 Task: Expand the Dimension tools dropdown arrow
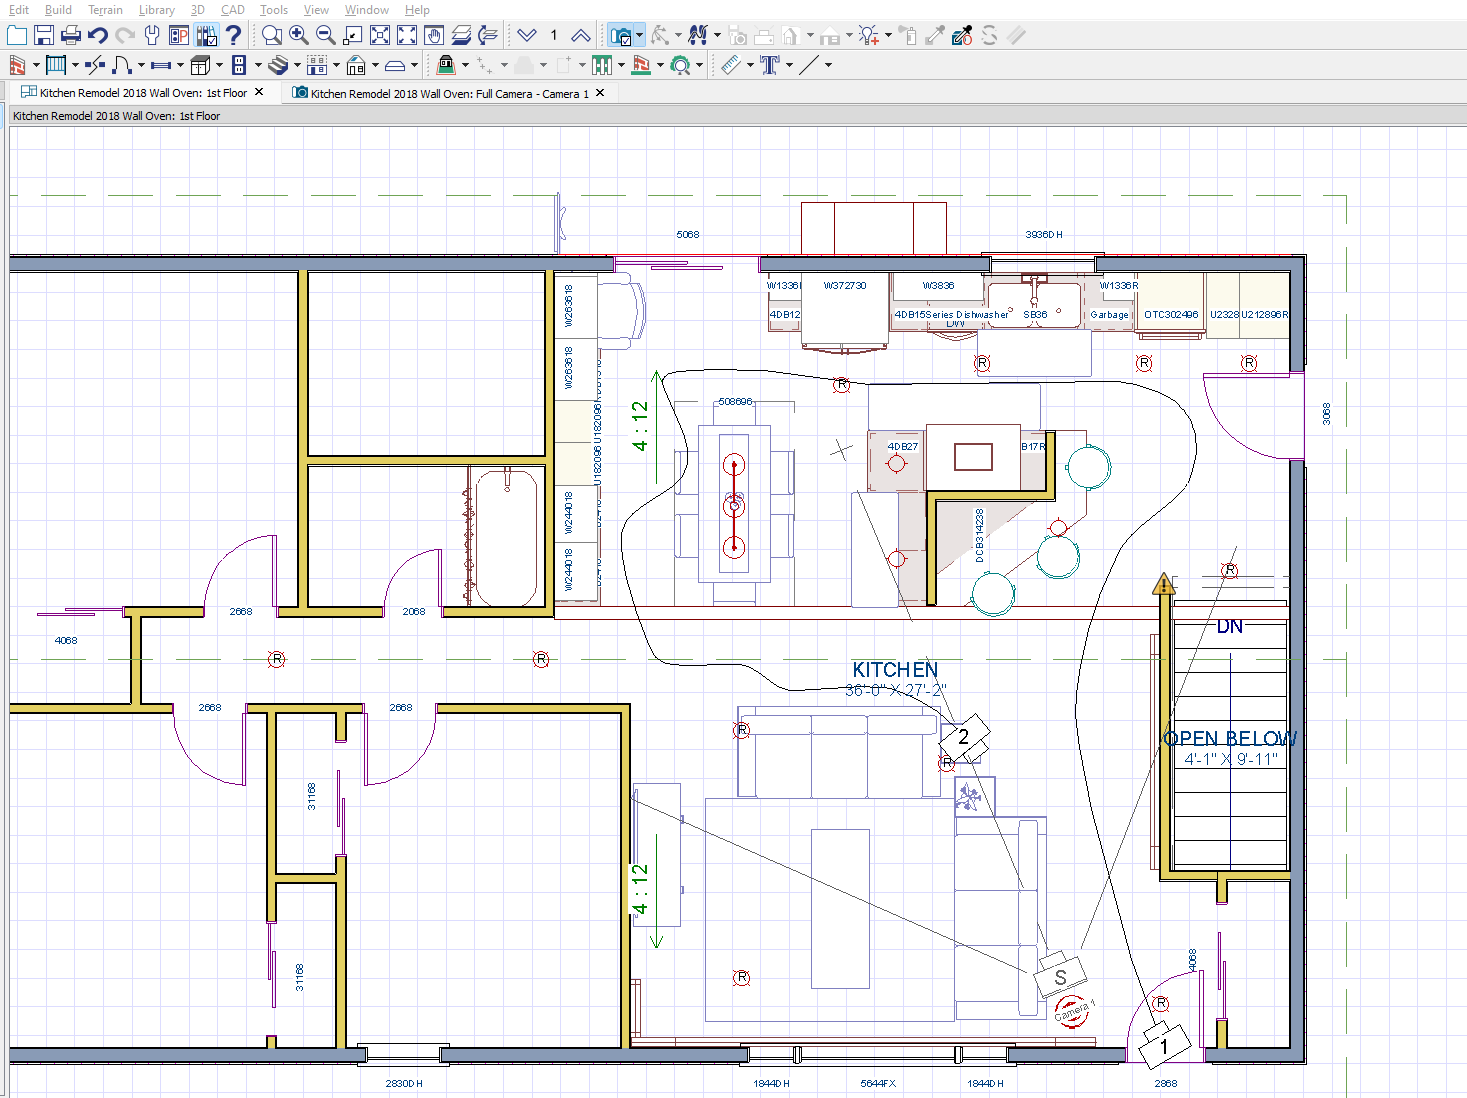tap(750, 66)
